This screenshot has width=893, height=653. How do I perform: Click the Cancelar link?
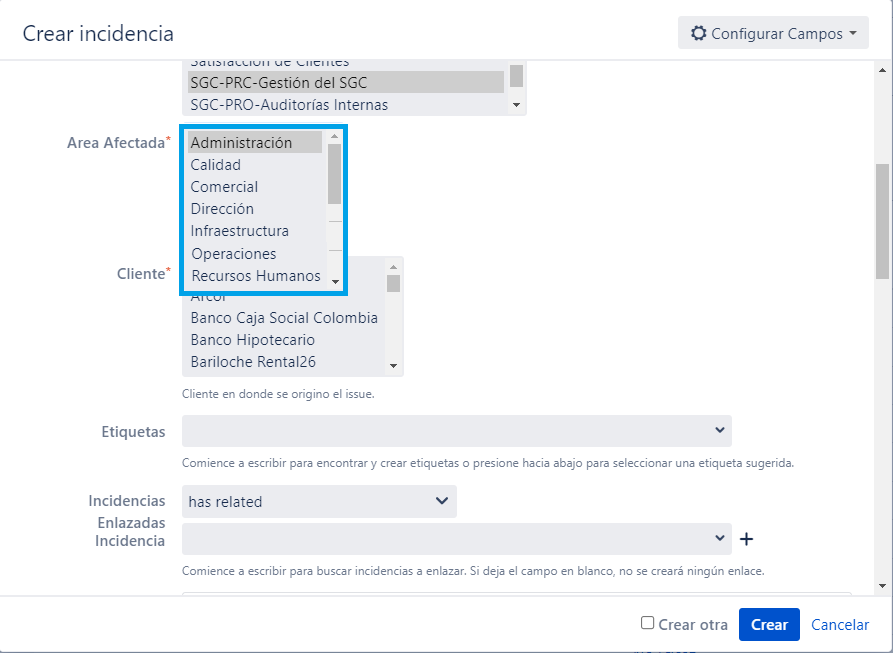[840, 625]
